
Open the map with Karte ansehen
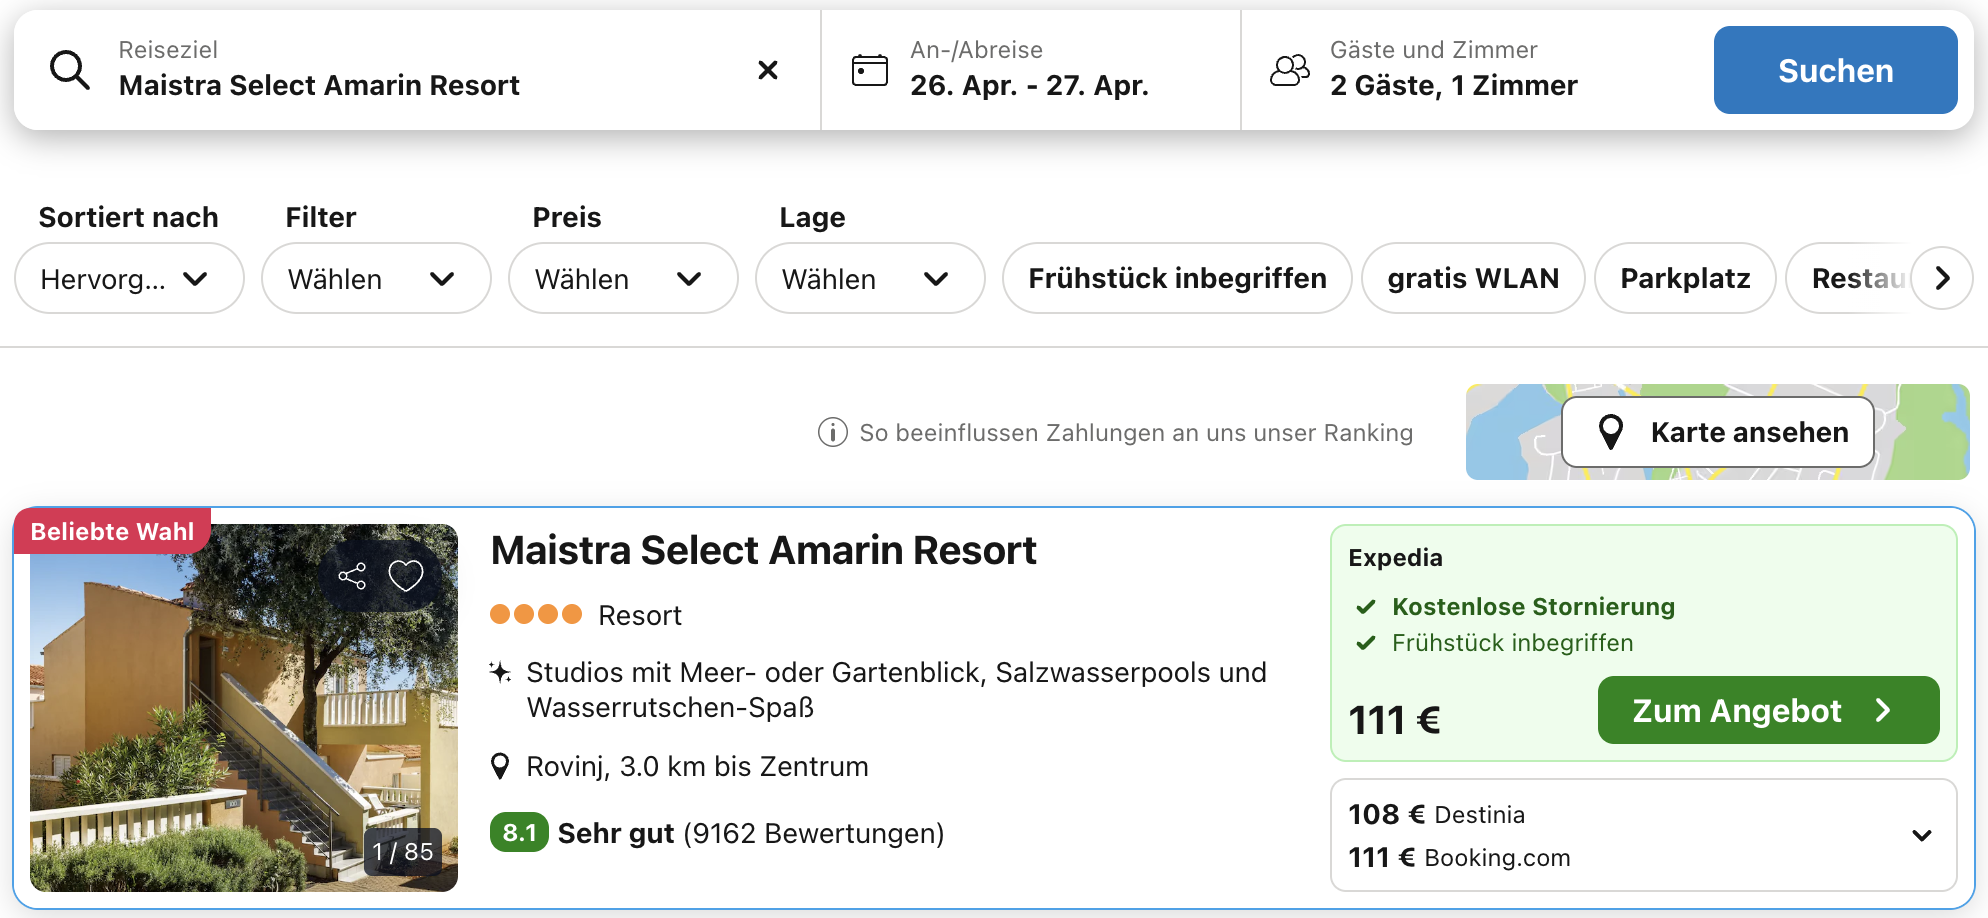click(1717, 432)
